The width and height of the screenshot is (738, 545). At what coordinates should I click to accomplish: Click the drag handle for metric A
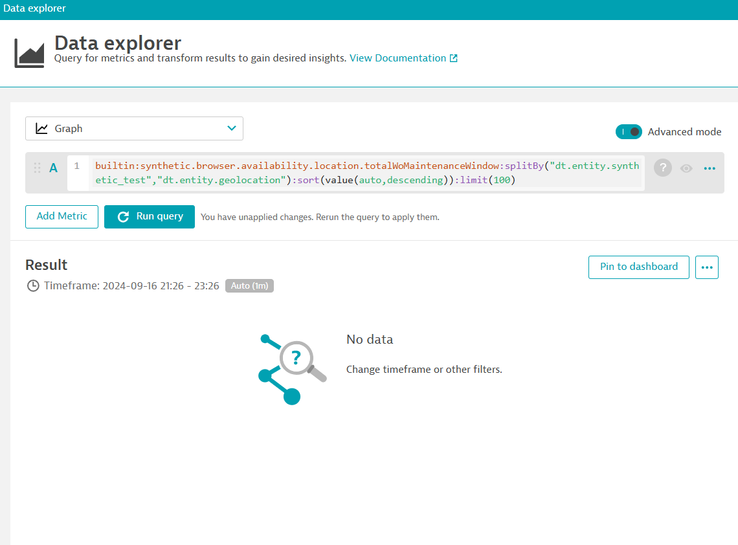(37, 168)
